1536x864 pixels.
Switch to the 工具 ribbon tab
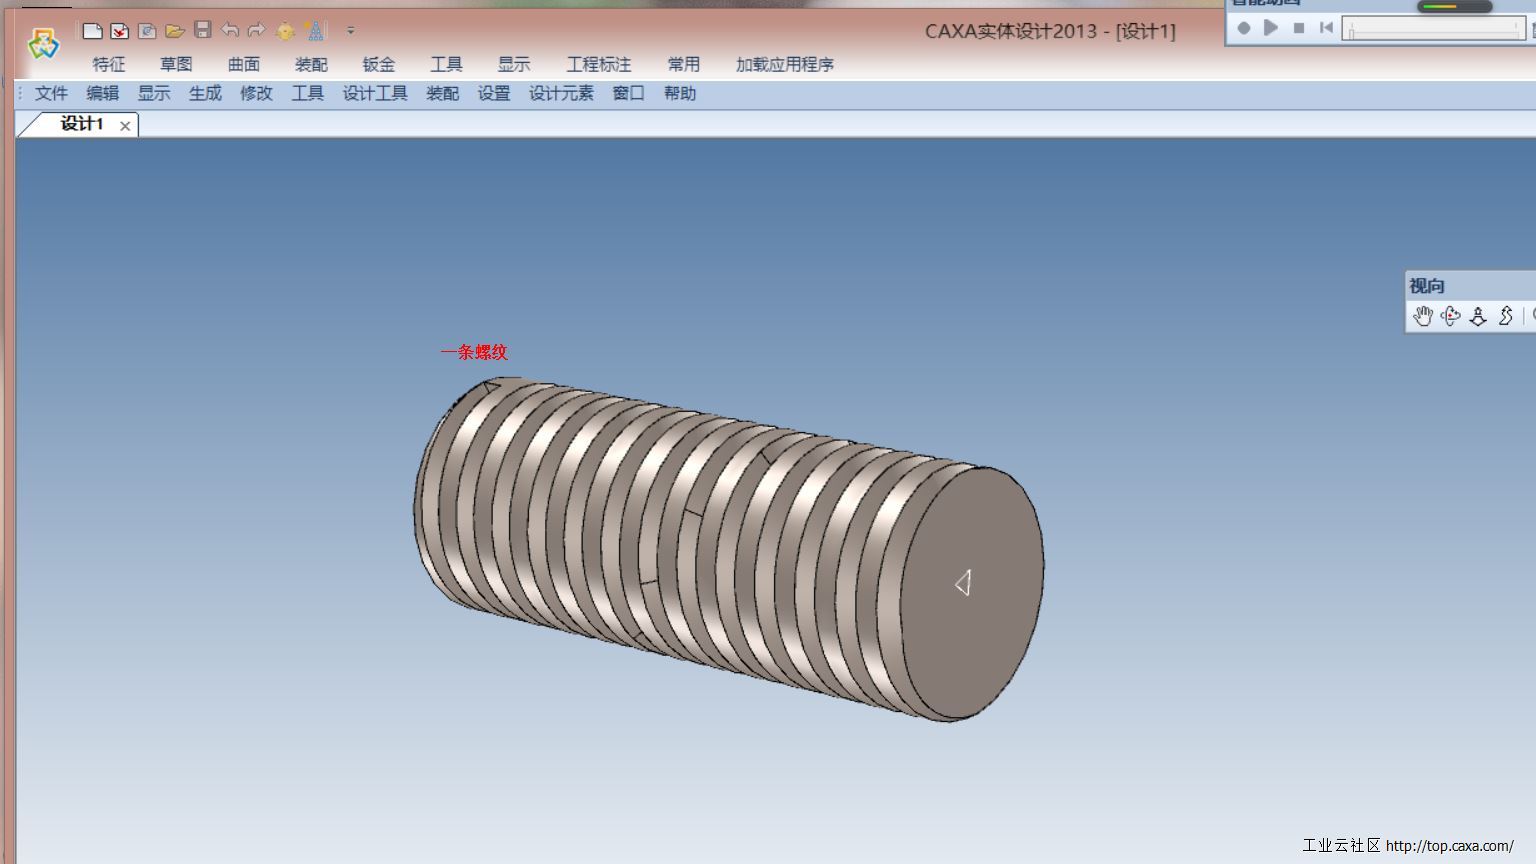[x=446, y=64]
